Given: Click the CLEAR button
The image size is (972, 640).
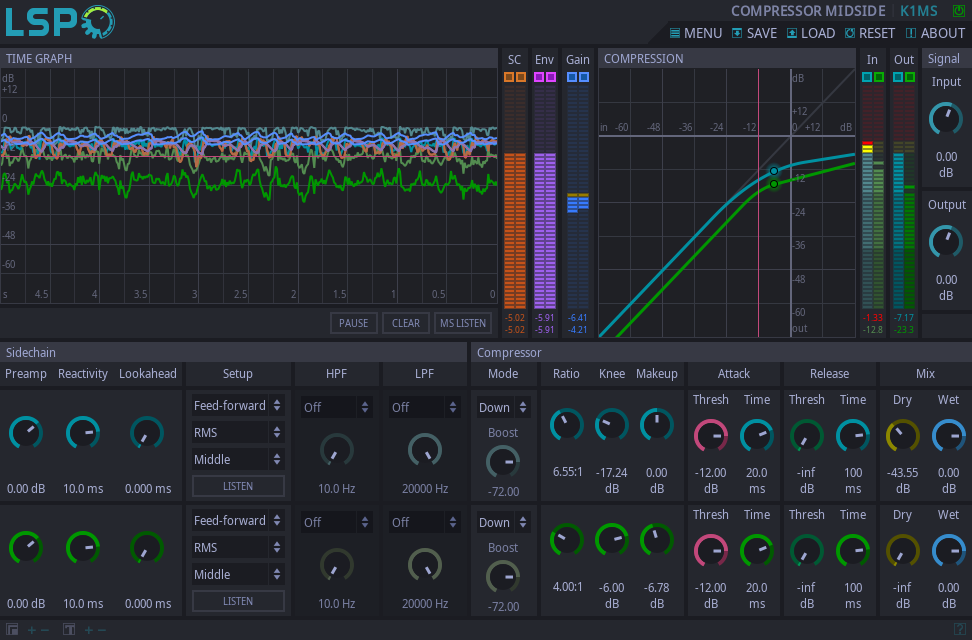Looking at the screenshot, I should (405, 323).
